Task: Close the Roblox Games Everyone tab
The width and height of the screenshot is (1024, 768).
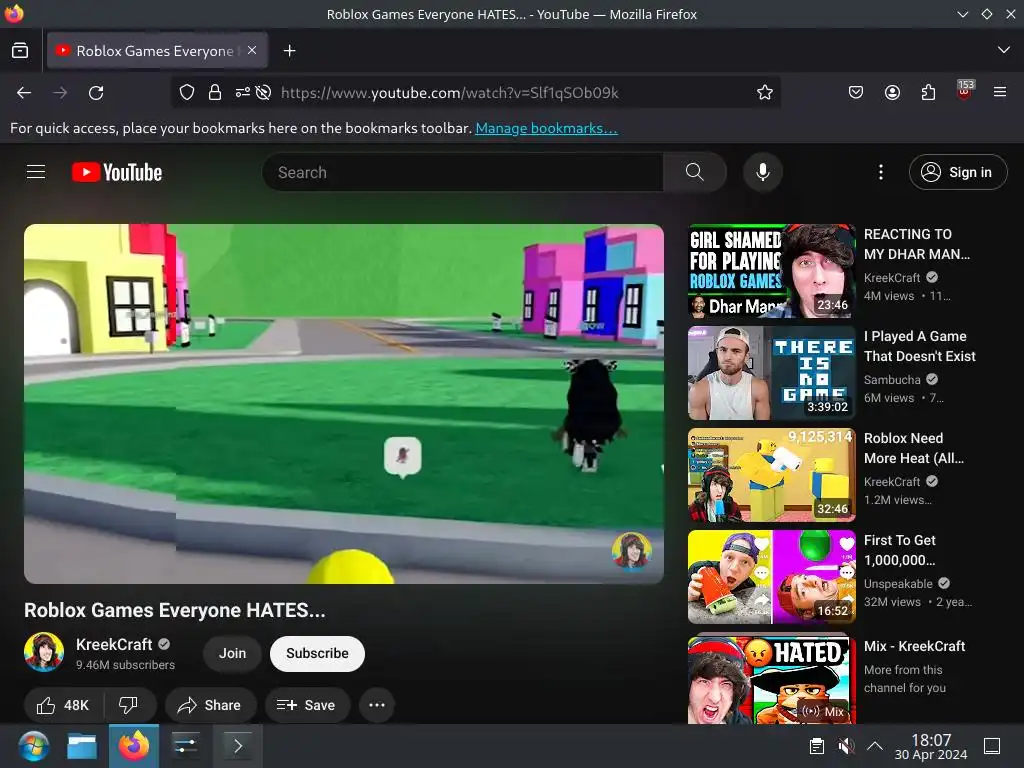Action: pyautogui.click(x=252, y=50)
